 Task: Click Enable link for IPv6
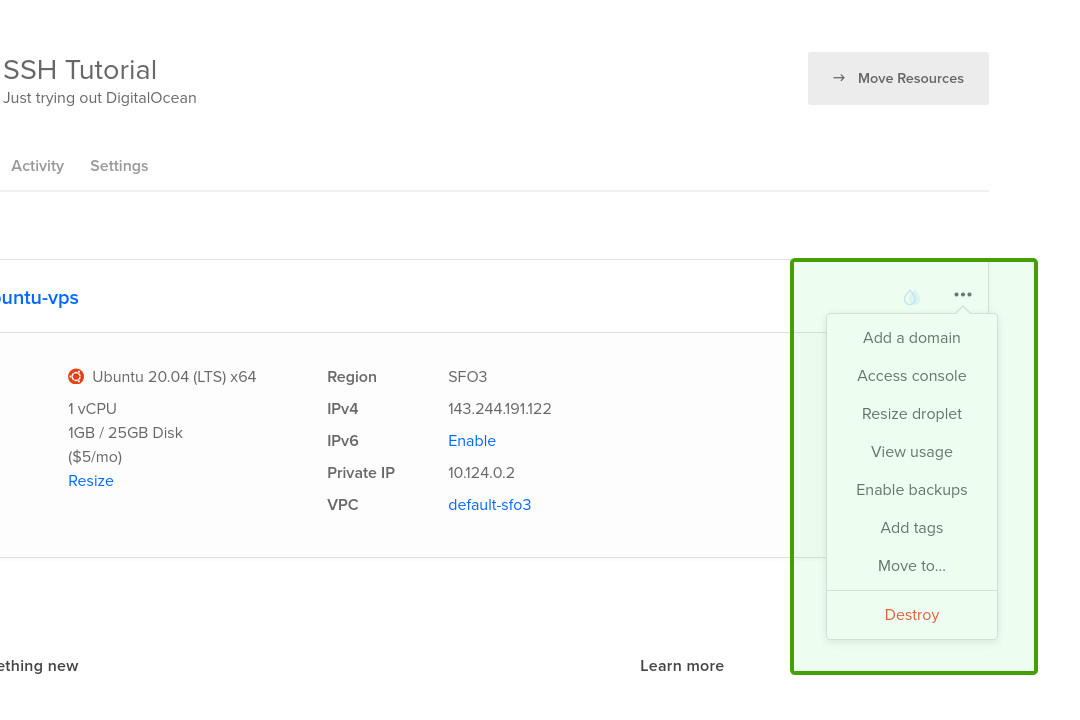click(x=472, y=441)
